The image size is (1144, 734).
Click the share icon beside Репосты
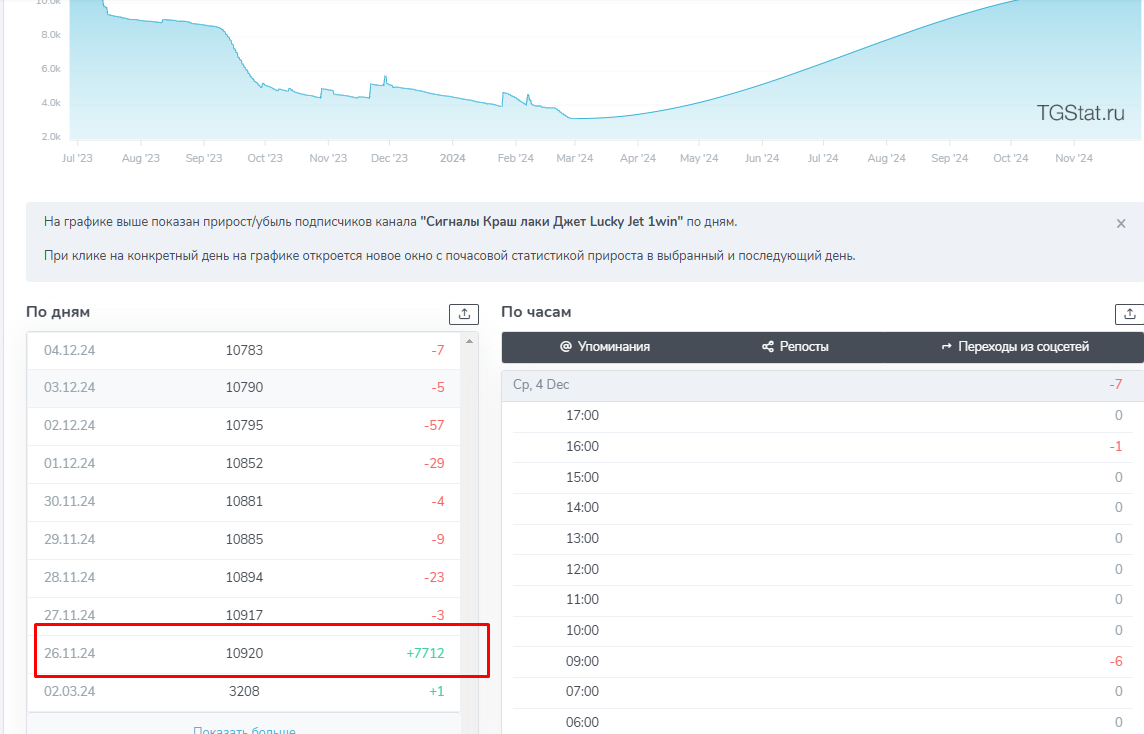coord(768,347)
